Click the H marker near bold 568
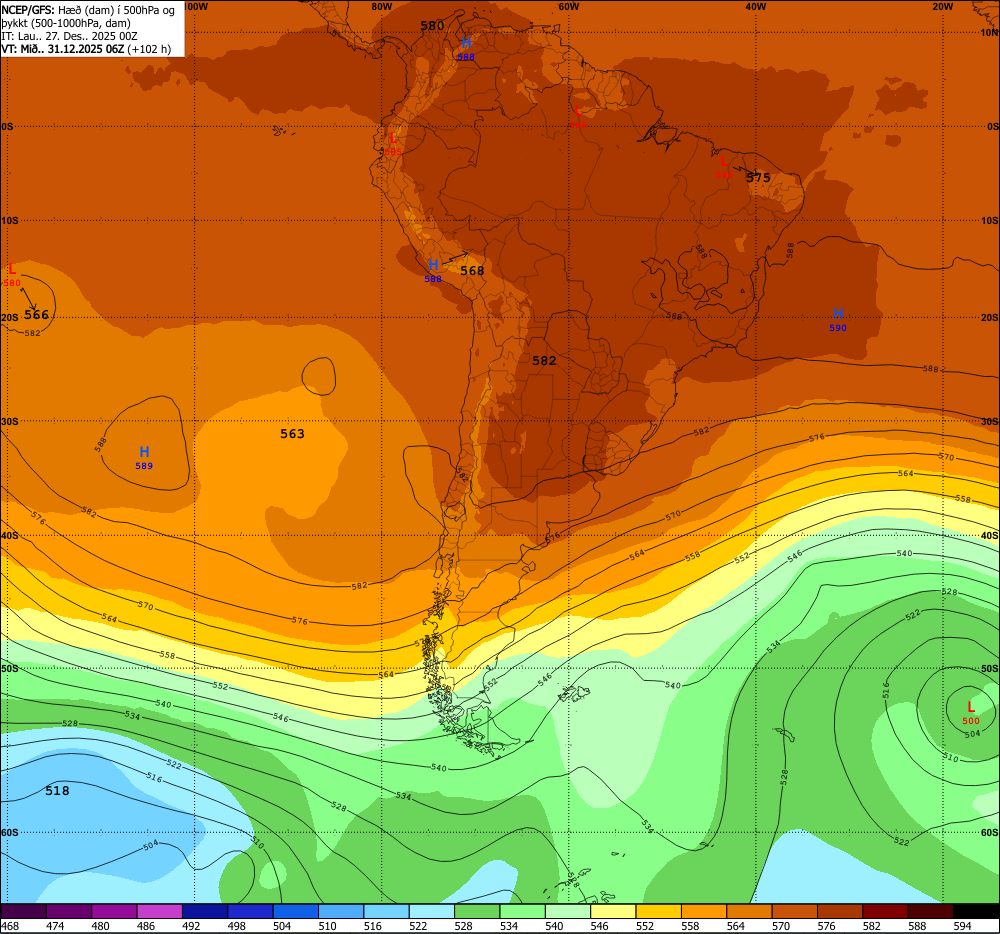The image size is (1000, 934). (x=433, y=265)
